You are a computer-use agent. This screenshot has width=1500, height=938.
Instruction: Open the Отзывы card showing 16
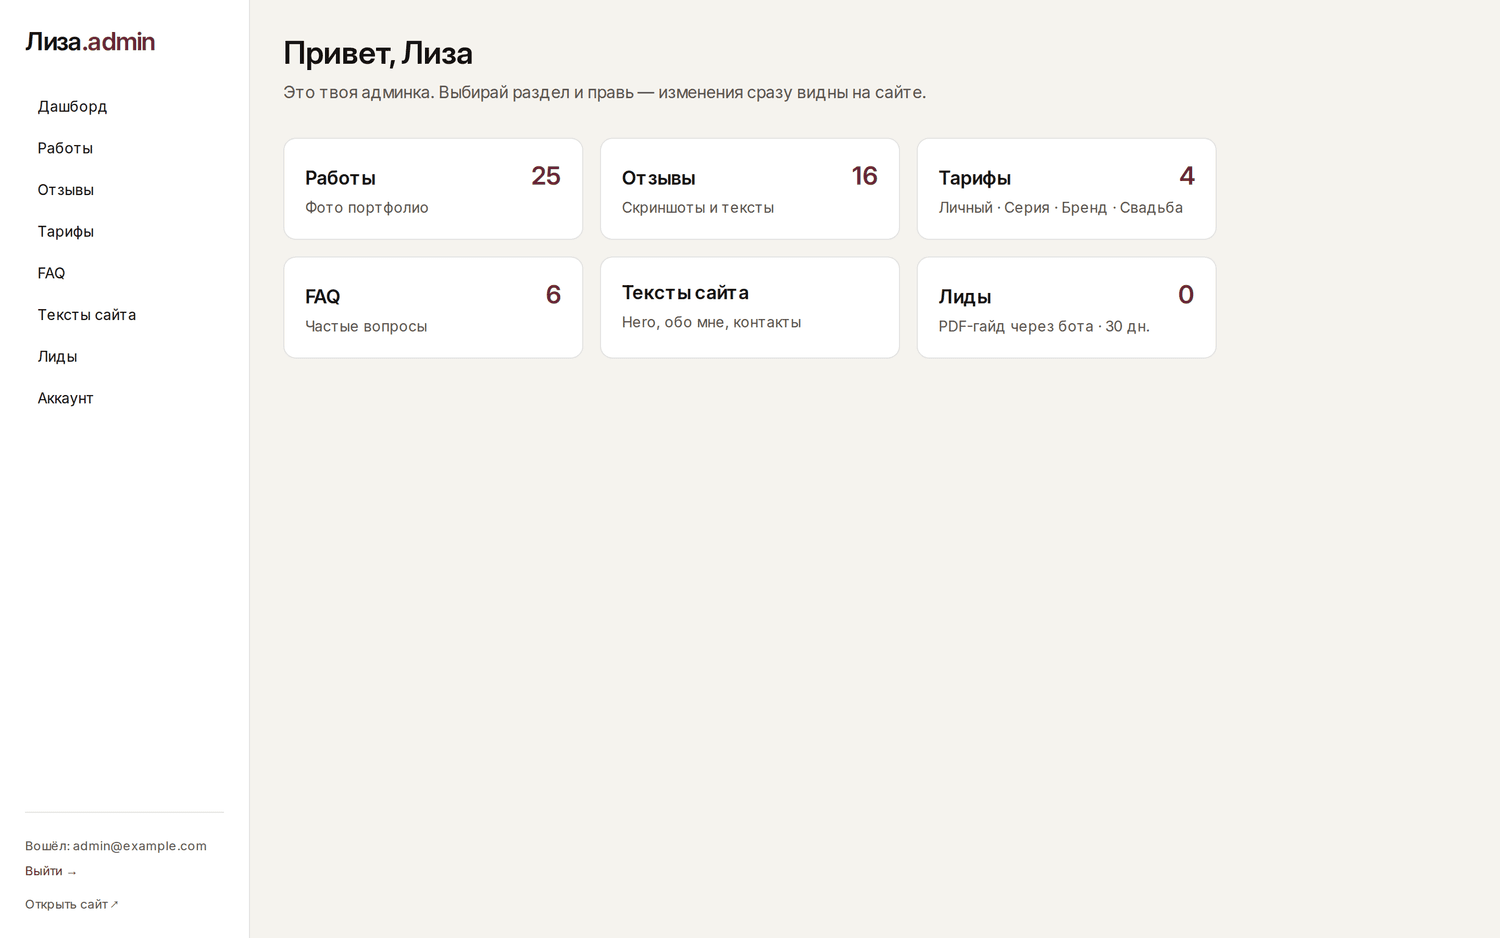(x=750, y=189)
